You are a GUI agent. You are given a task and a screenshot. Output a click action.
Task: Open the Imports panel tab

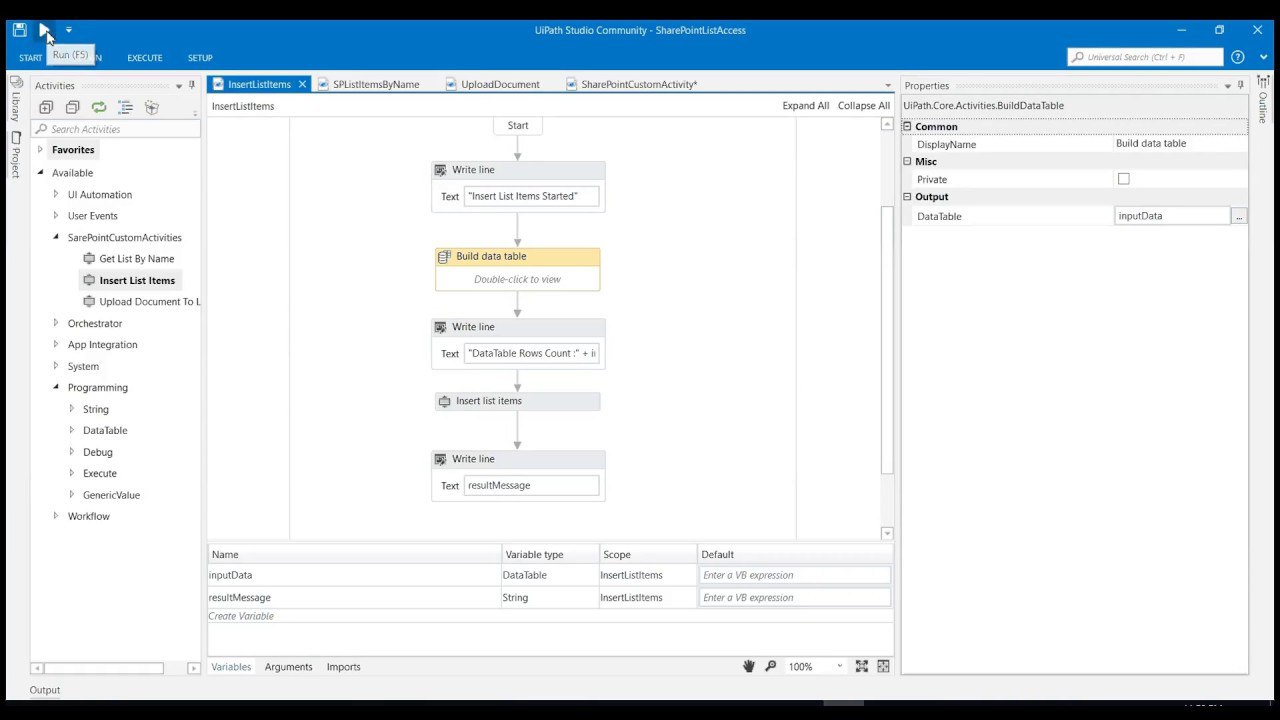(x=344, y=667)
